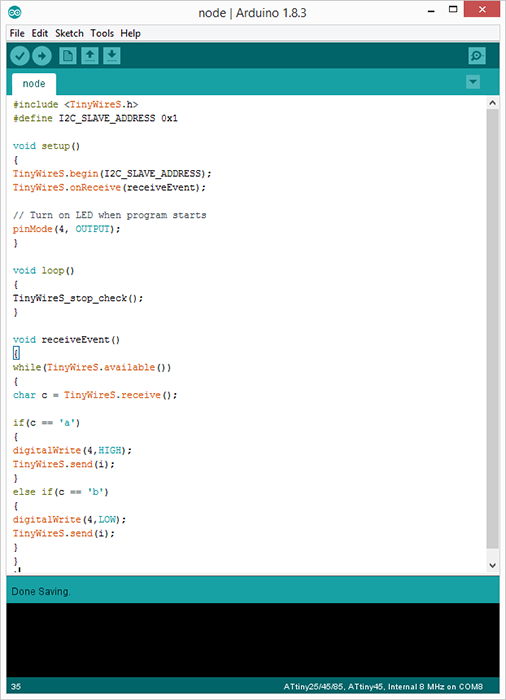Screen dimensions: 506x700
Task: Click the 'digitalWrite(4,HIGH);' line
Action: [72, 450]
